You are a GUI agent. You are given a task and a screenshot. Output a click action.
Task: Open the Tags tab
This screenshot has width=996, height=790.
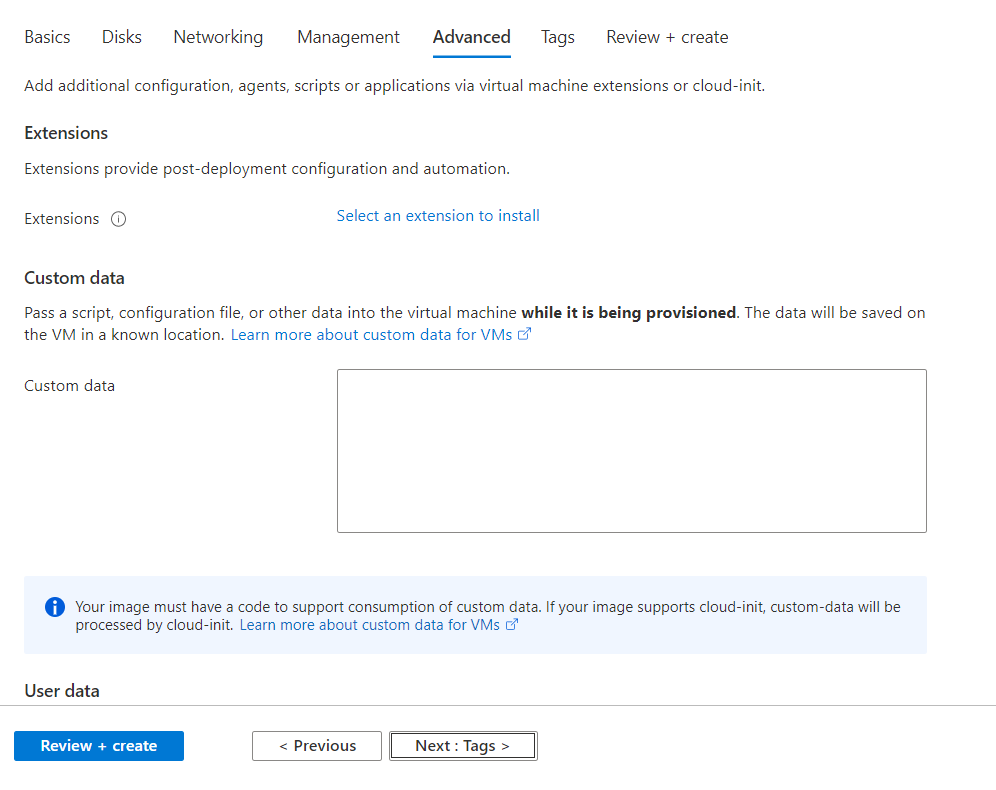558,37
